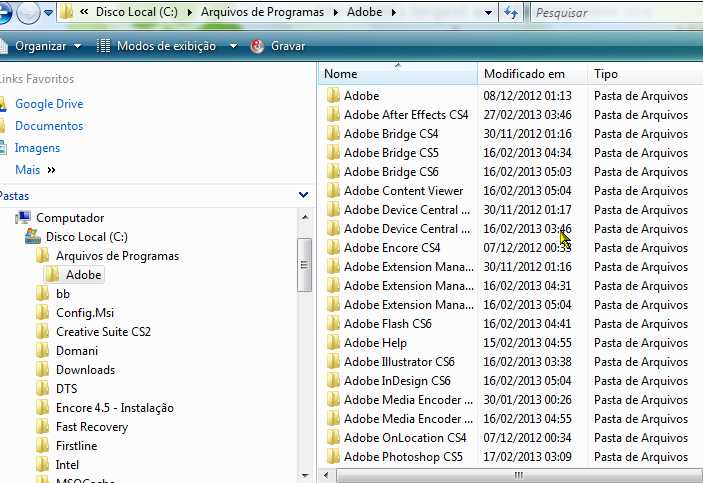Select Fast Recovery folder in tree
The height and width of the screenshot is (483, 703).
(x=92, y=426)
